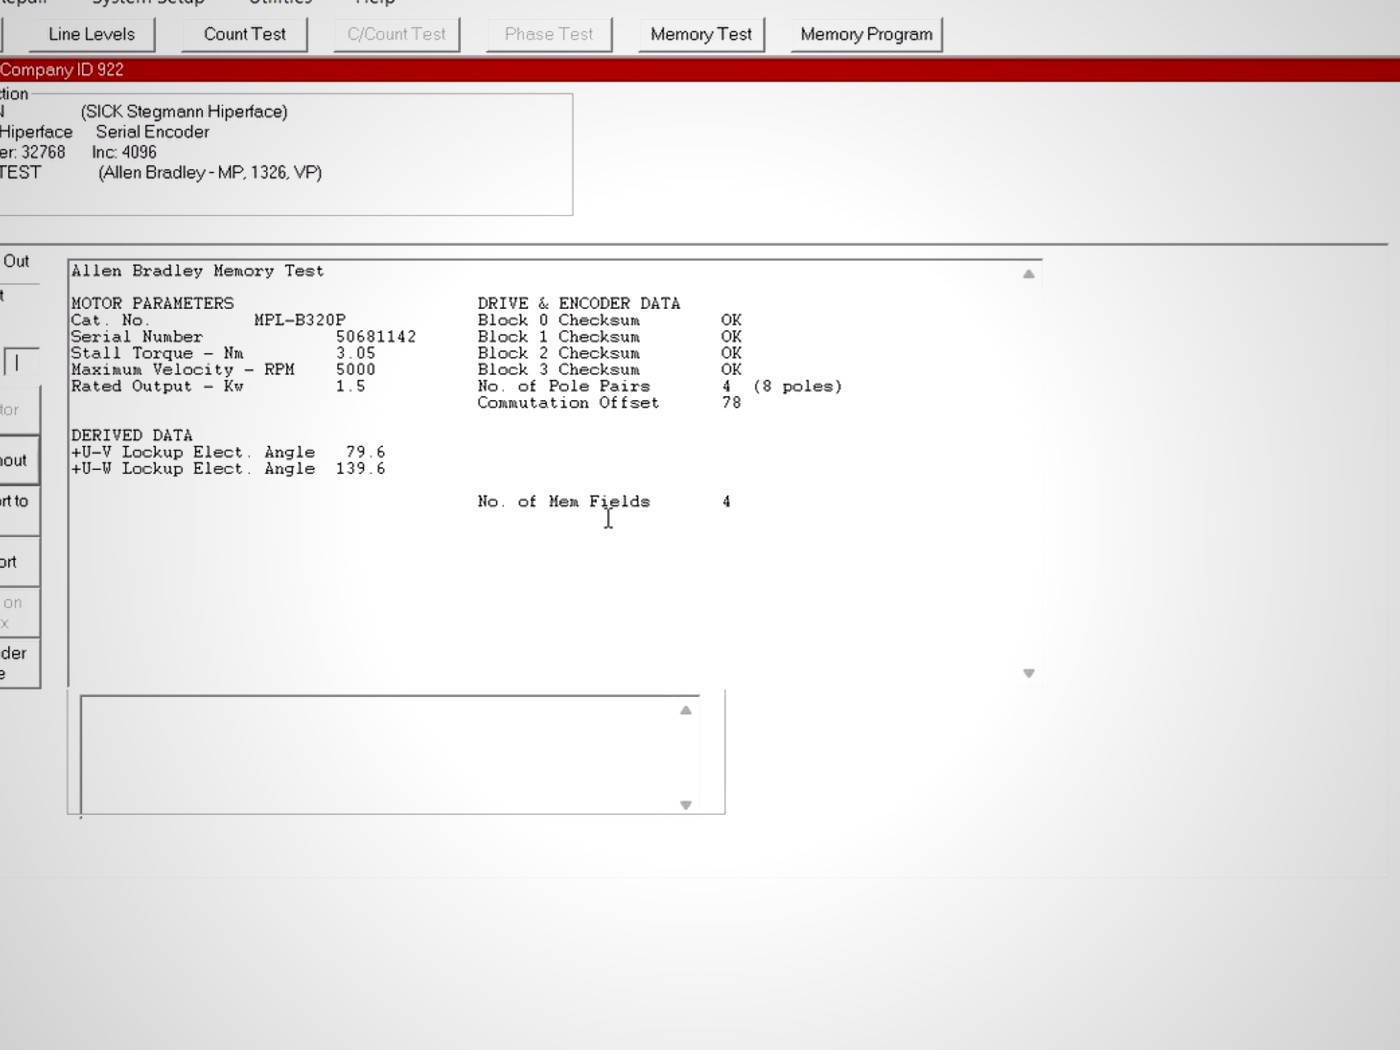Click the +U-W Lockup angle value 139.6
Image resolution: width=1400 pixels, height=1050 pixels.
361,469
